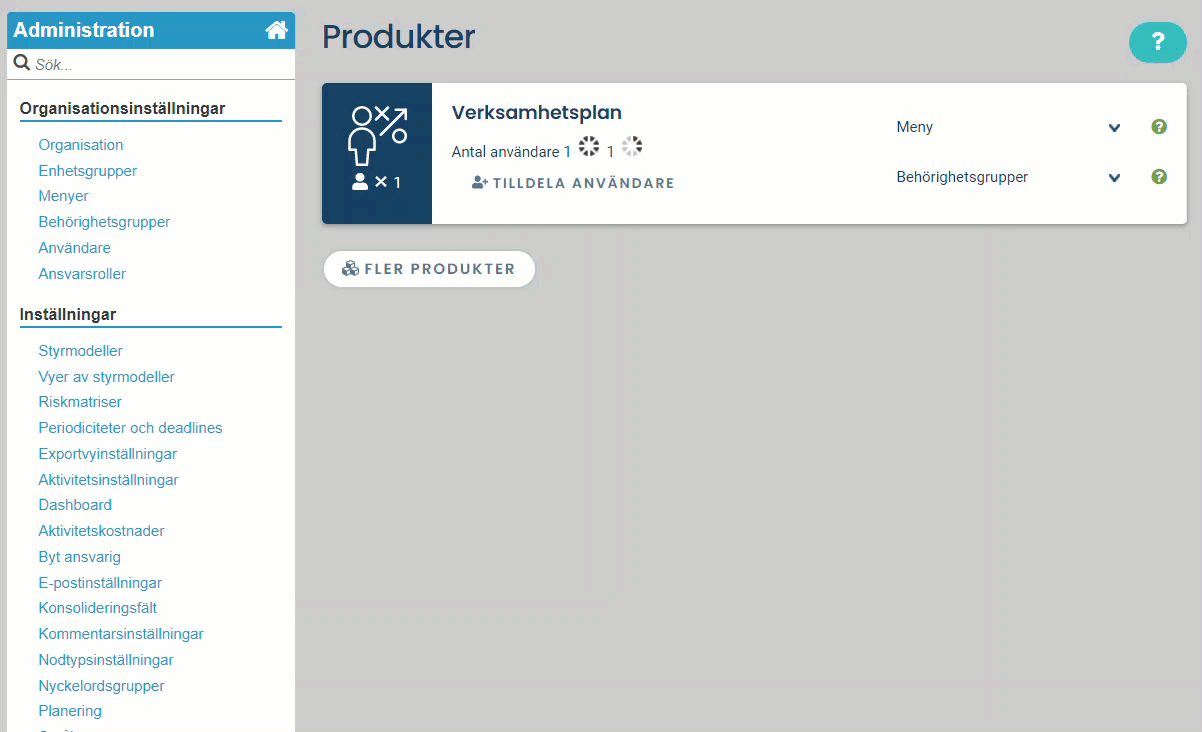Open Användare in the sidebar menu
The height and width of the screenshot is (732, 1202).
tap(74, 248)
